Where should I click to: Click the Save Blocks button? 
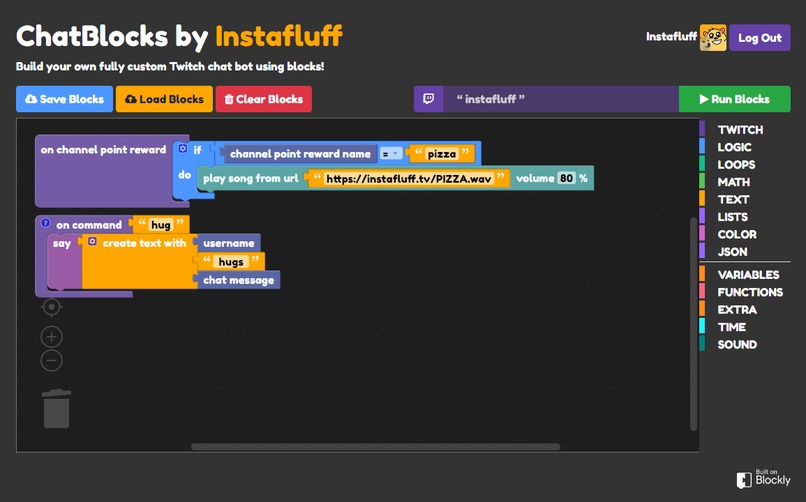click(x=64, y=99)
